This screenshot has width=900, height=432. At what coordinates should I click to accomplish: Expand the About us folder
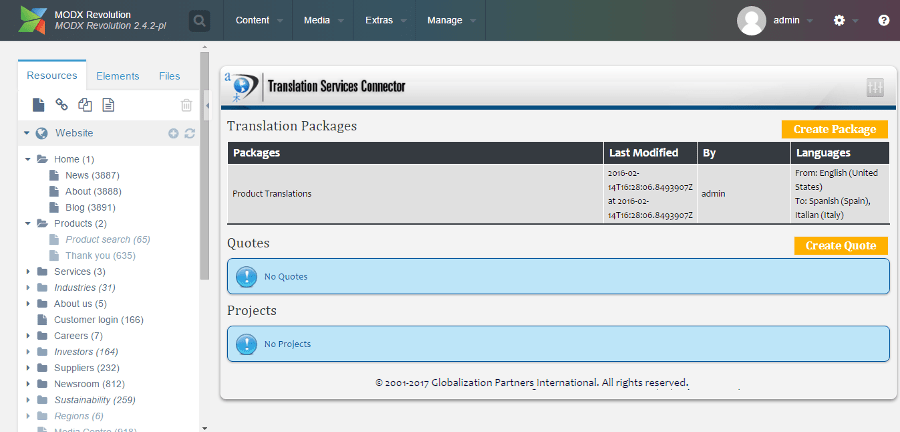pyautogui.click(x=28, y=303)
